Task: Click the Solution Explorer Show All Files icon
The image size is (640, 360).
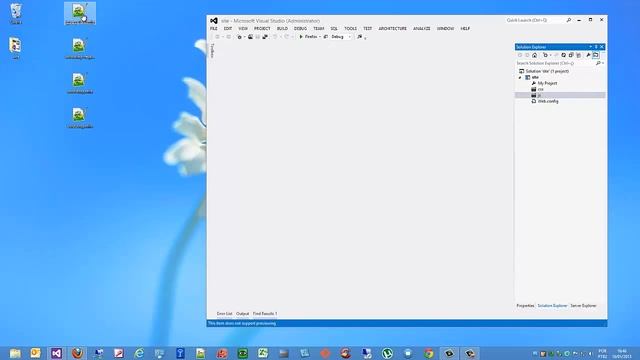Action: click(578, 55)
